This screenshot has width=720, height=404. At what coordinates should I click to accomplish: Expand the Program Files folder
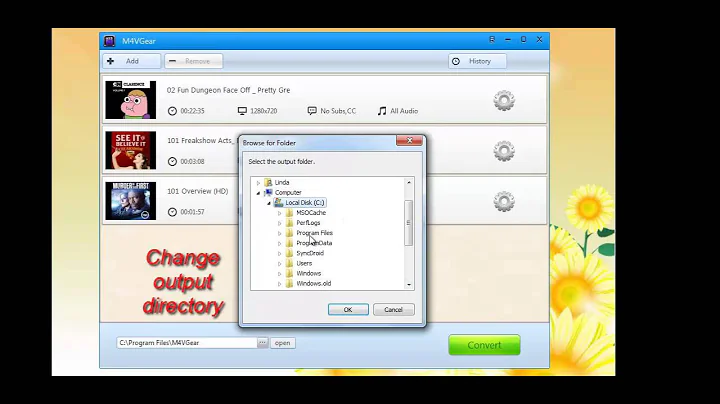279,233
